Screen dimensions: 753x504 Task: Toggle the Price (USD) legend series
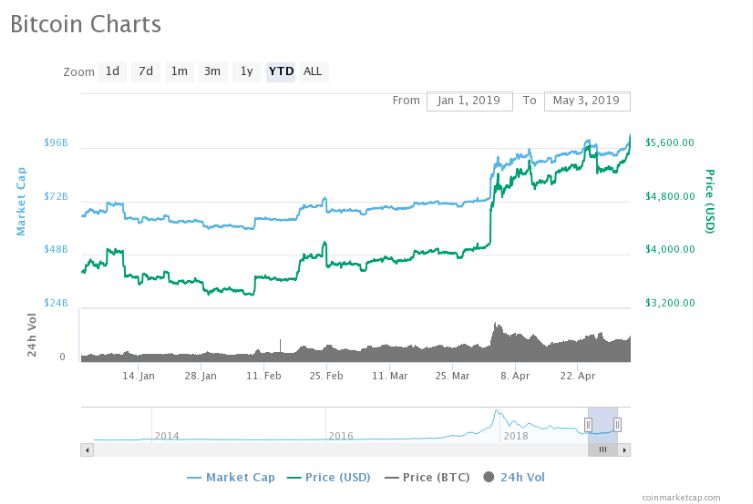tap(328, 477)
